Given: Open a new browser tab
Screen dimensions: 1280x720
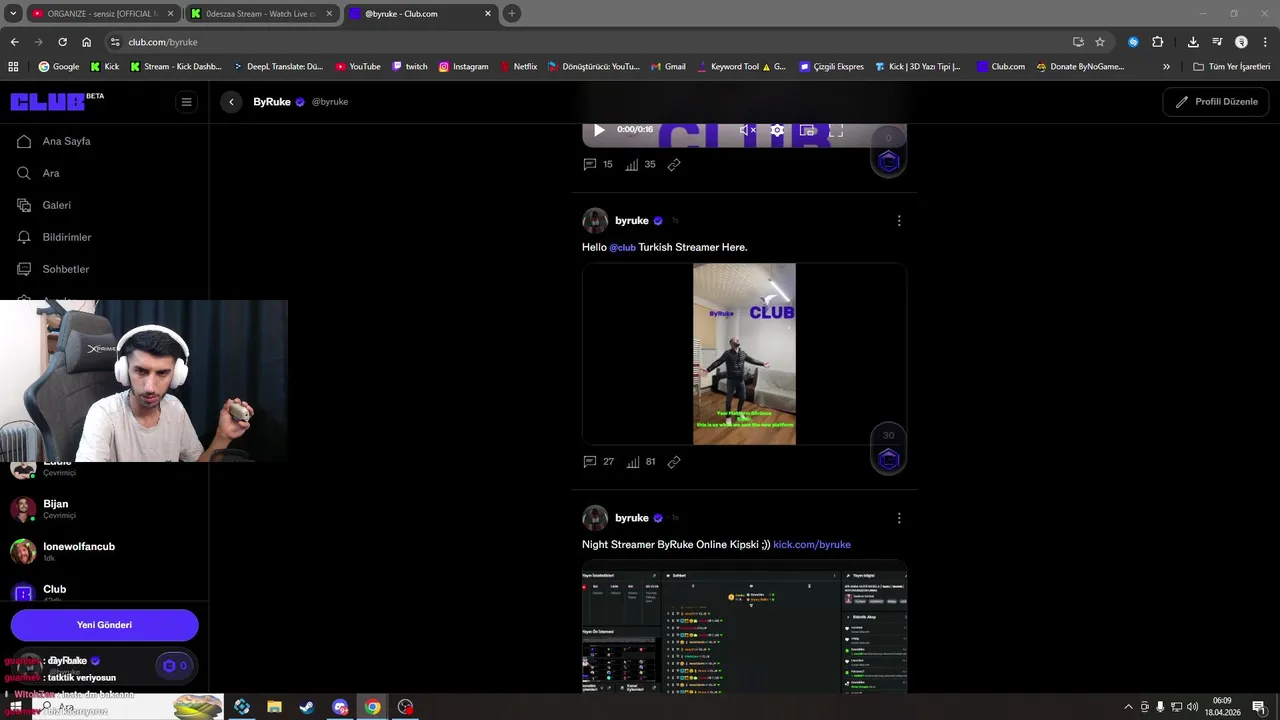Looking at the screenshot, I should (x=511, y=14).
